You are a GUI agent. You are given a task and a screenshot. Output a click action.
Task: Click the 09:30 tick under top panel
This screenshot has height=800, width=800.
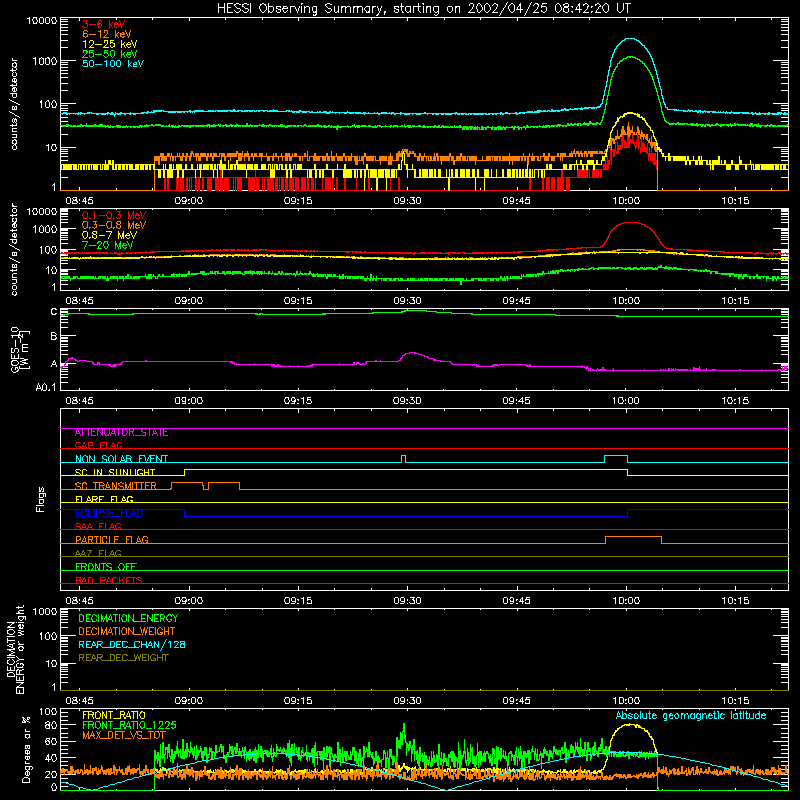(x=407, y=201)
